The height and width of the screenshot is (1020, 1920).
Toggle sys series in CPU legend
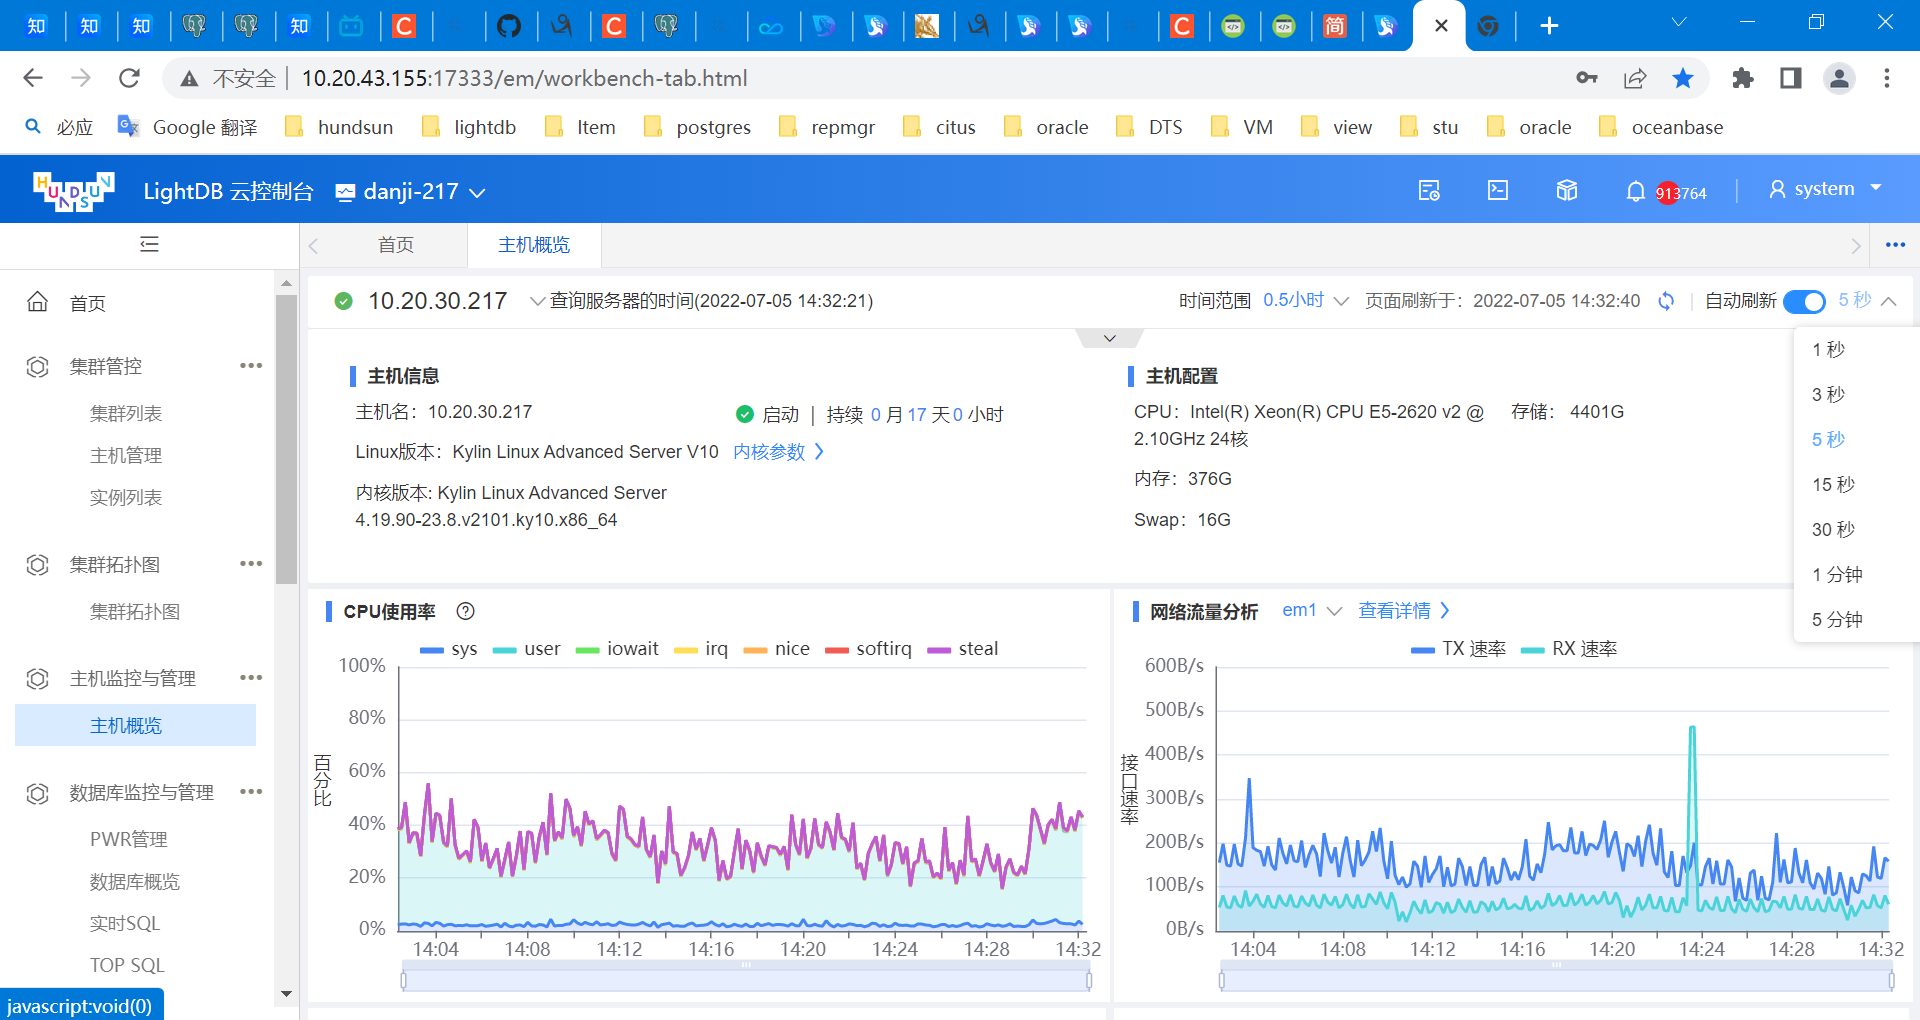448,649
